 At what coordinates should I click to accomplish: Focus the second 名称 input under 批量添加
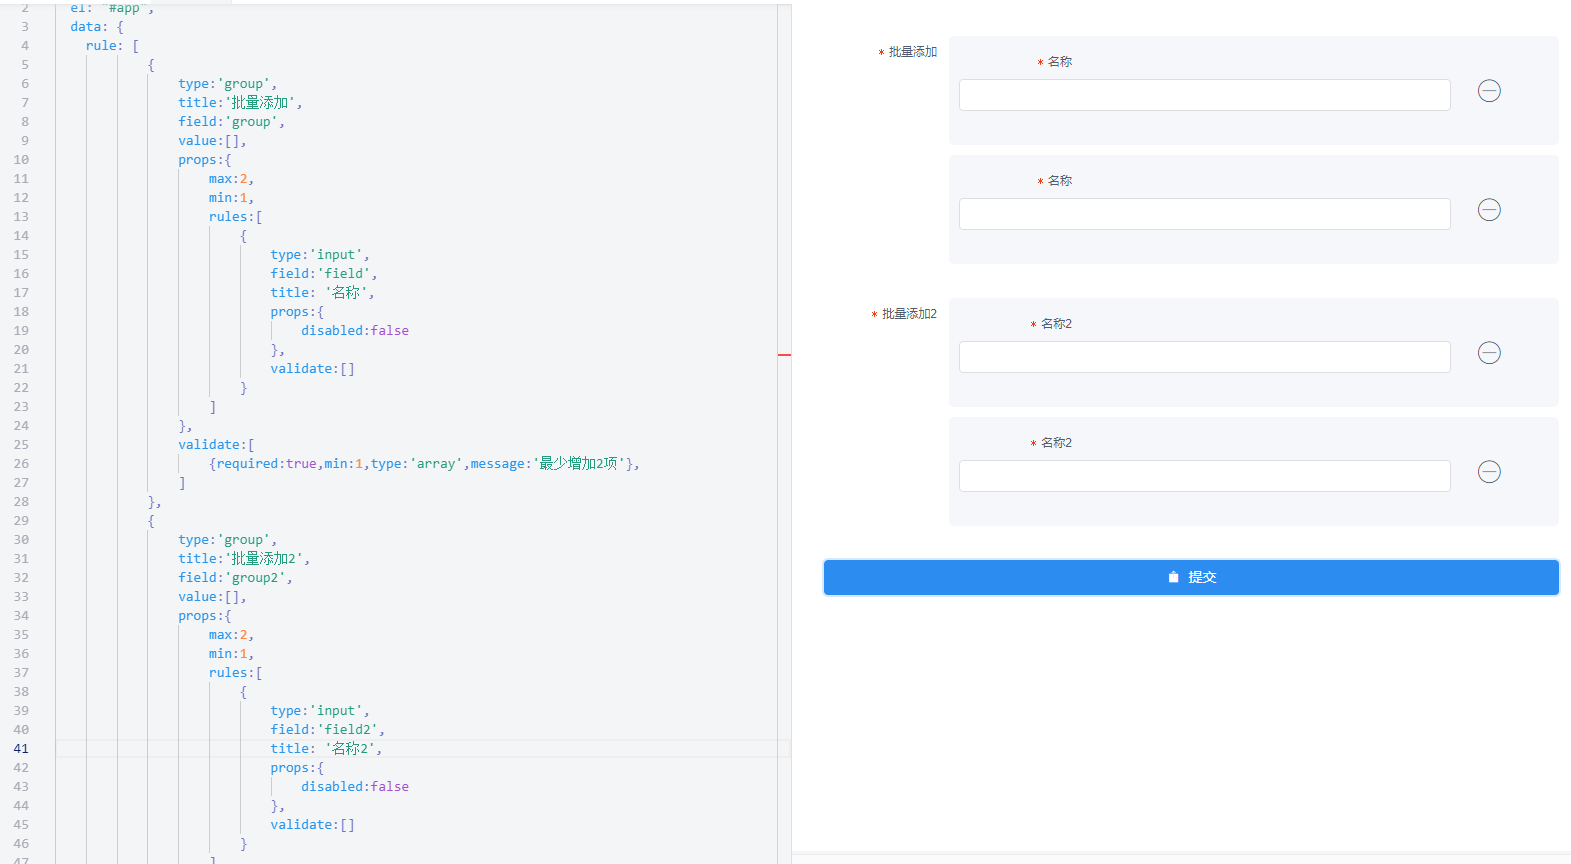pos(1204,214)
